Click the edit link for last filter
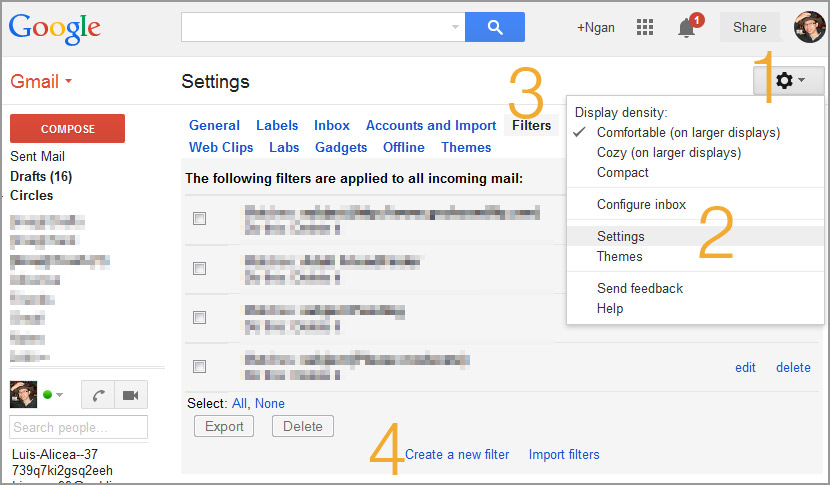Viewport: 830px width, 485px height. coord(745,367)
